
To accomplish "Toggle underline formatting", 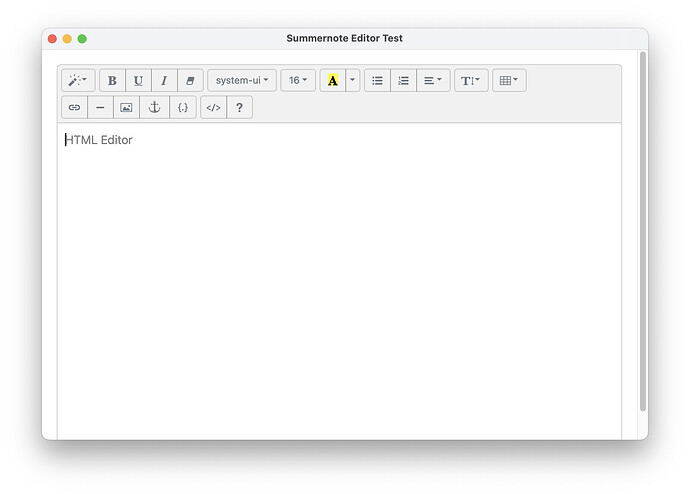I will [x=138, y=81].
